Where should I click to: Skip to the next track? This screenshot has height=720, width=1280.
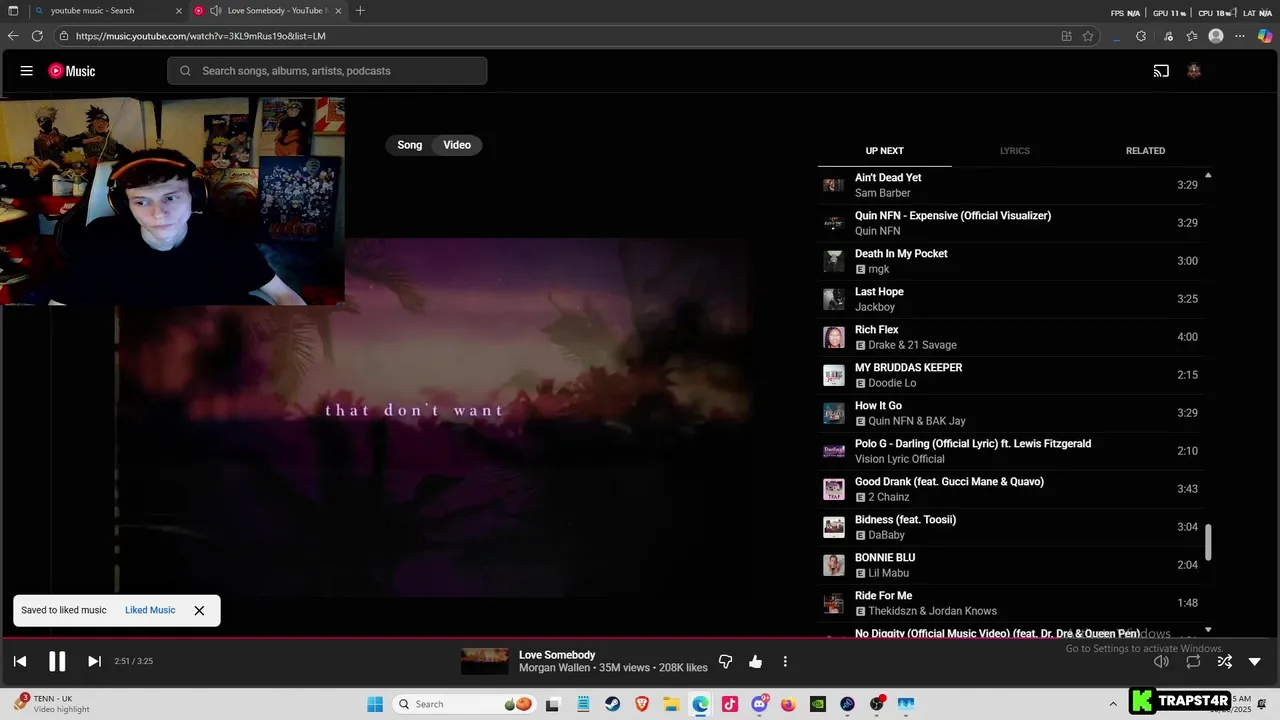tap(94, 661)
